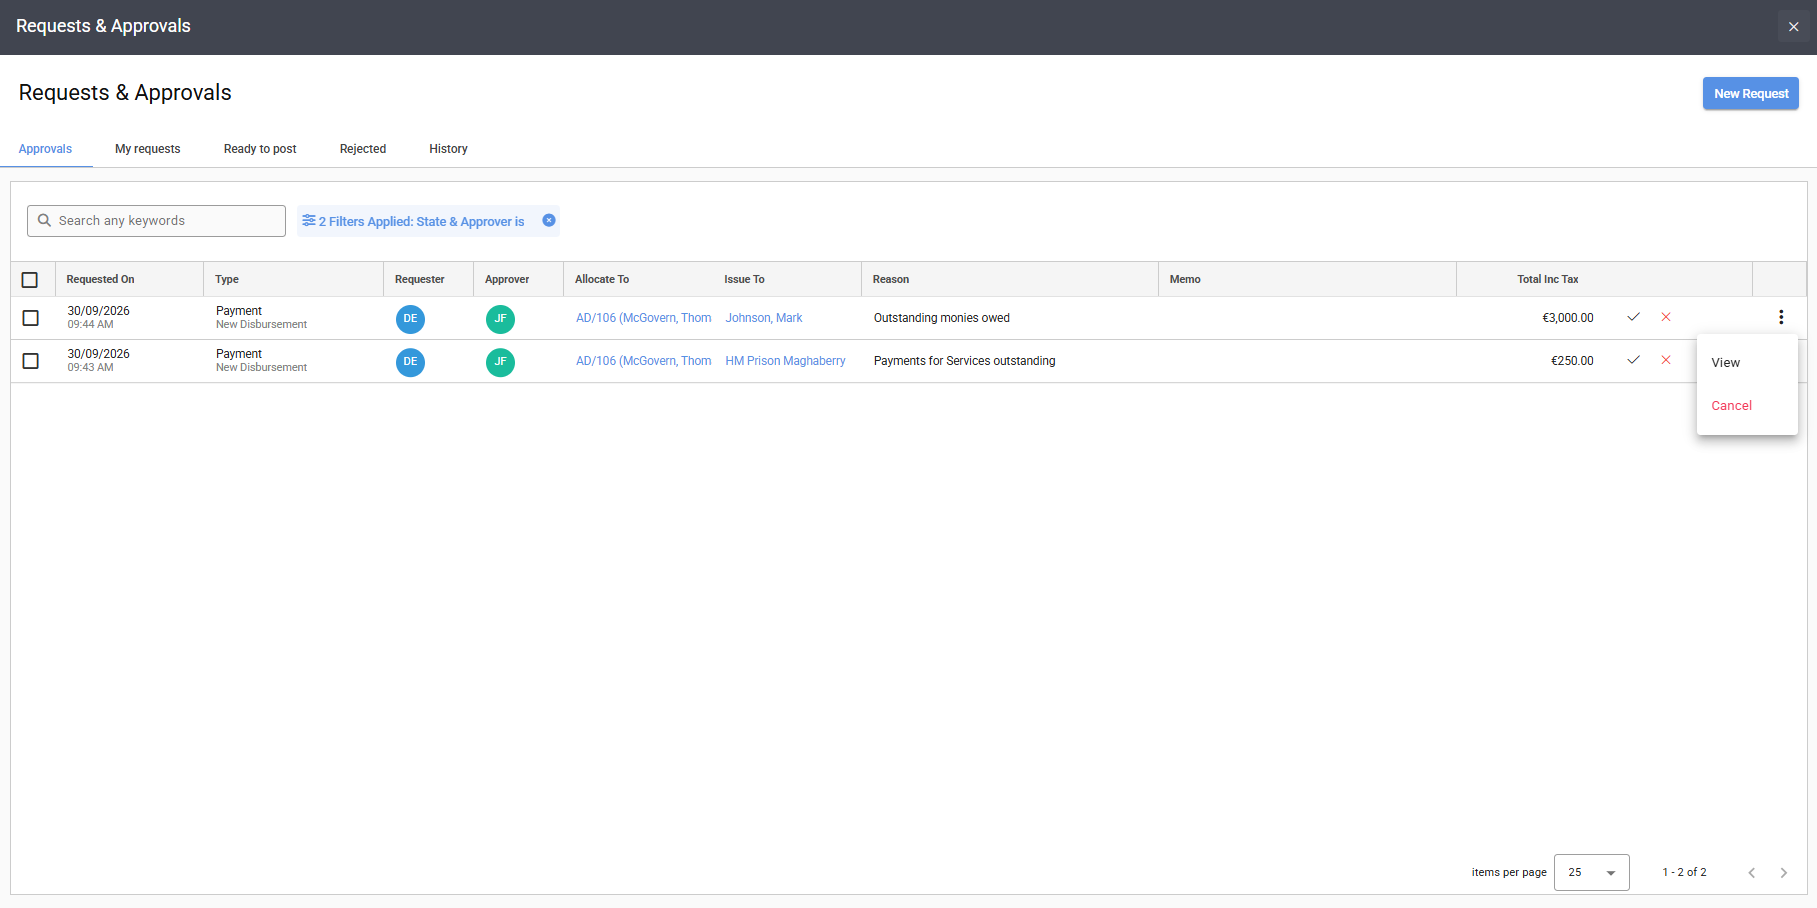
Task: Open AD/106 link in Johnson, Mark row
Action: coord(643,318)
